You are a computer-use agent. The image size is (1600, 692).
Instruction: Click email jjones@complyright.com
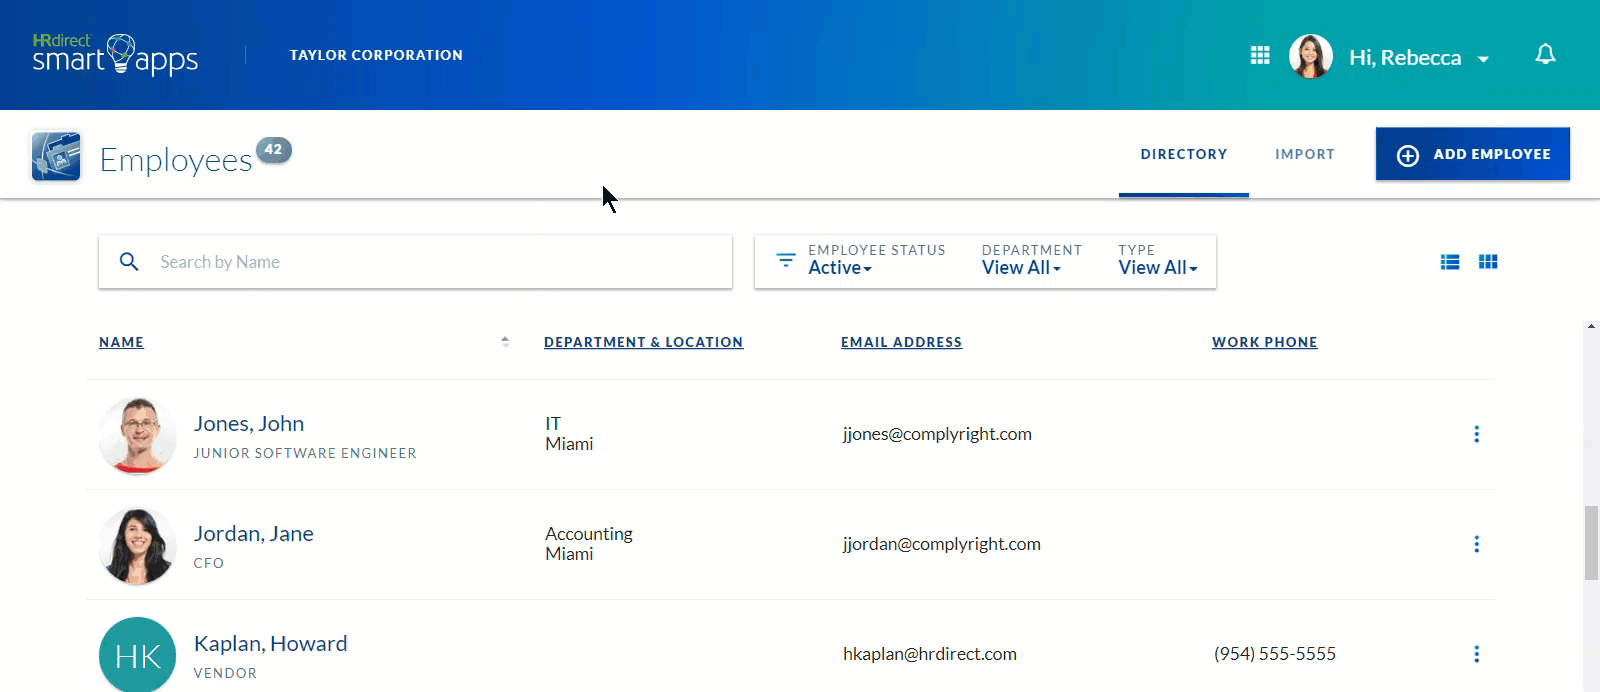(937, 434)
